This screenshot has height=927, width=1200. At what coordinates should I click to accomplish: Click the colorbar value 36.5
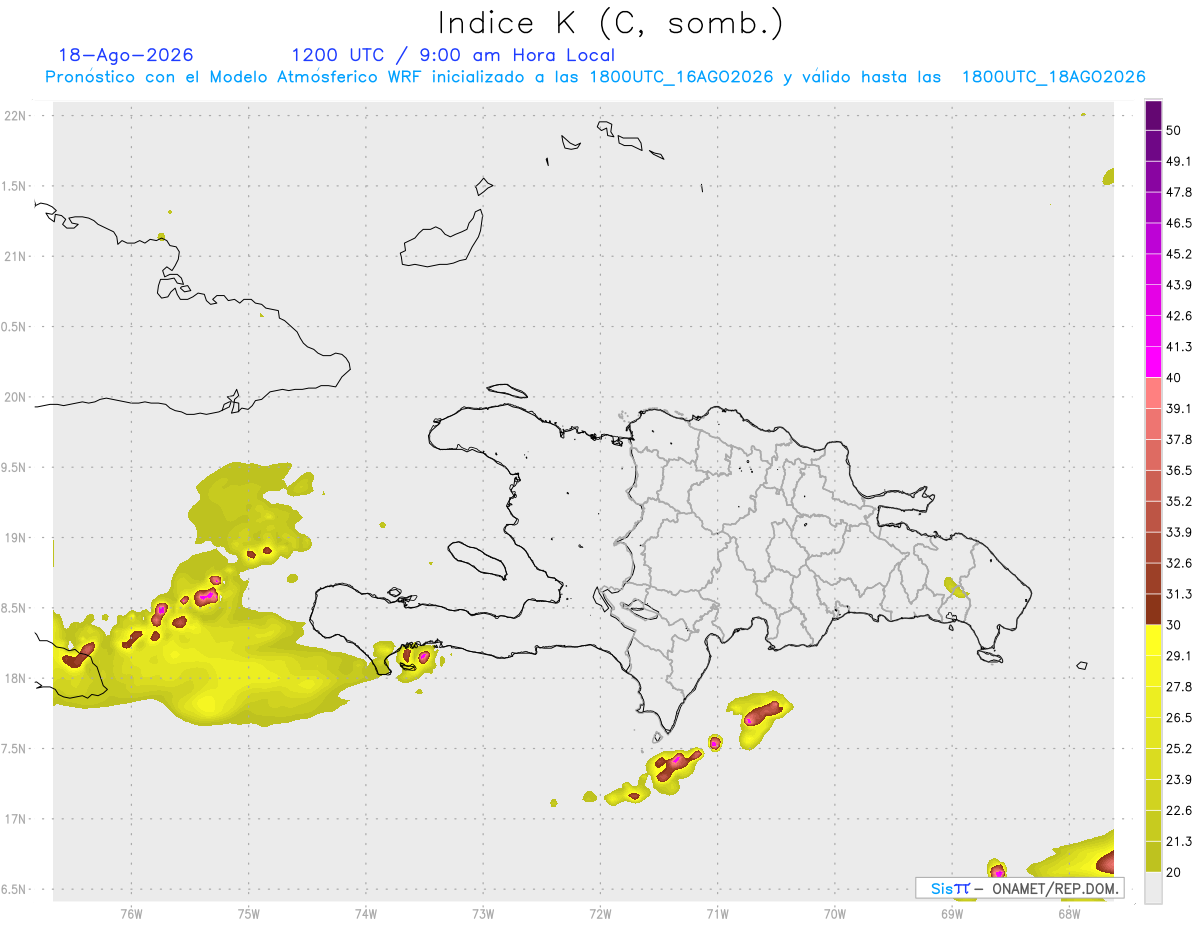[1179, 470]
